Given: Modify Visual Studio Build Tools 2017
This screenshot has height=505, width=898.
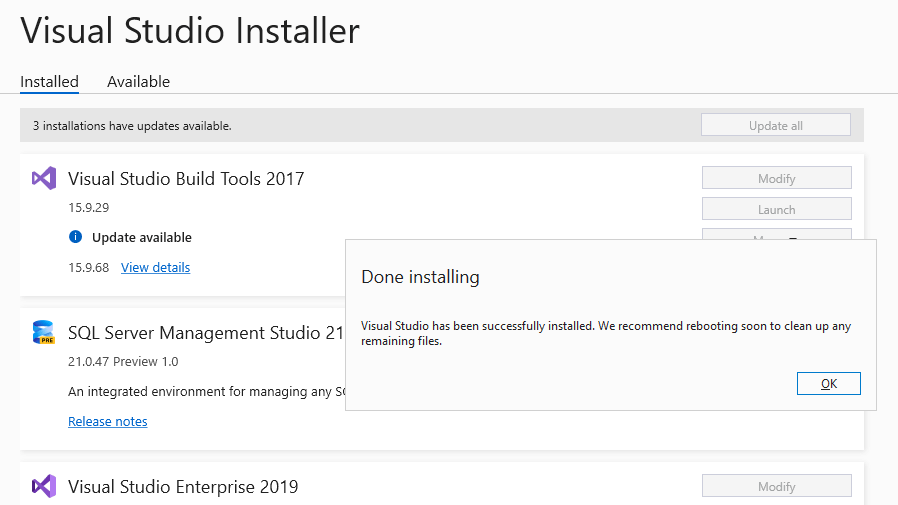Looking at the screenshot, I should [776, 178].
